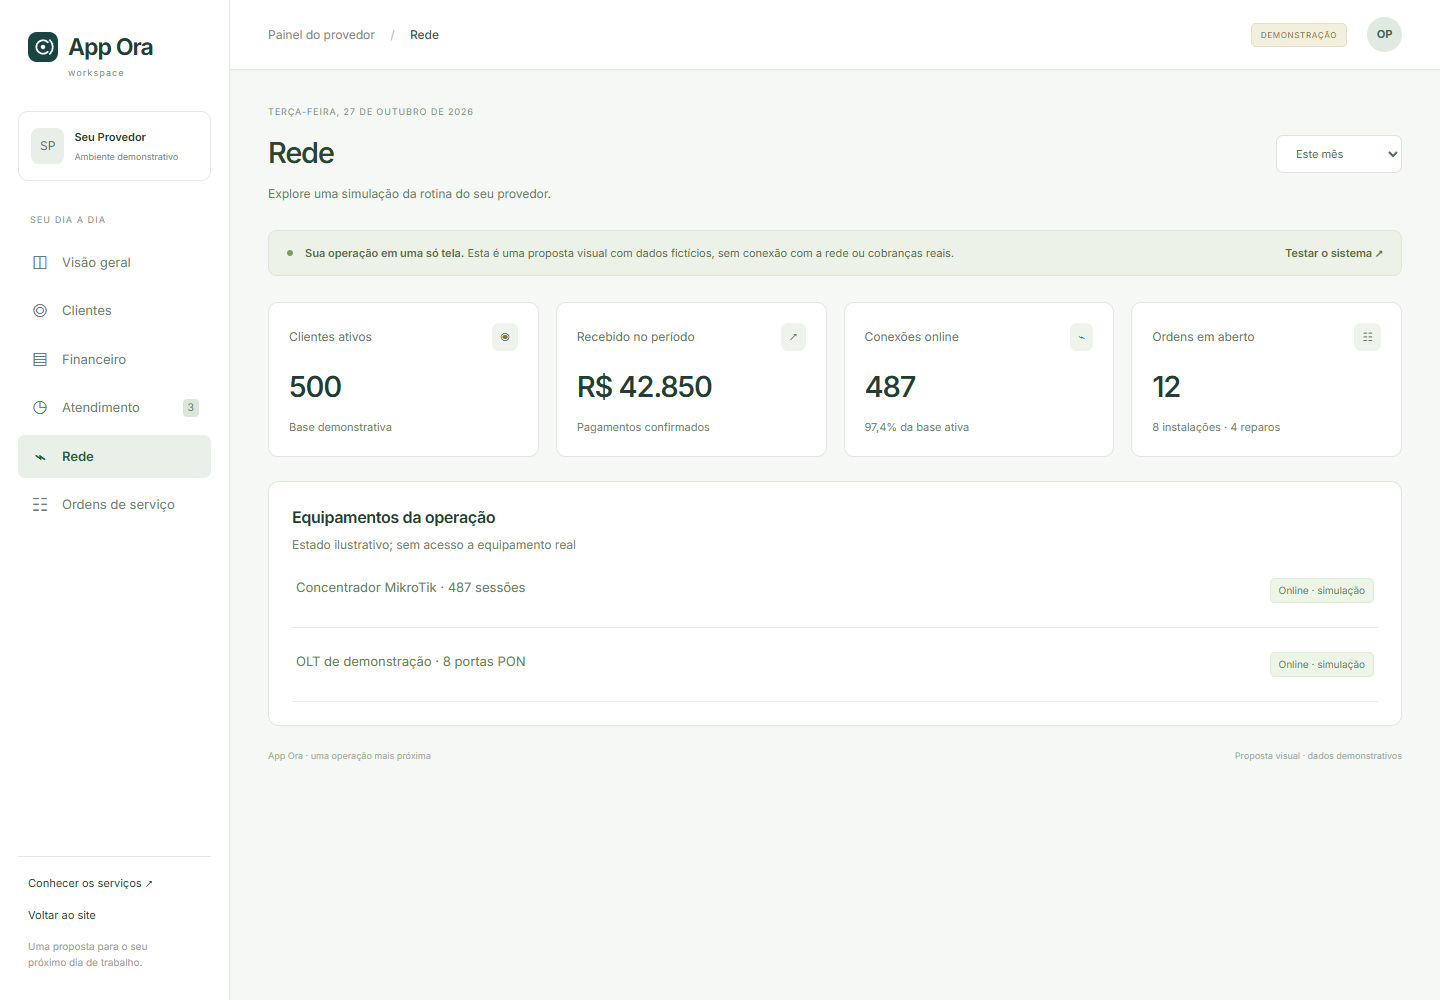
Task: Open Clientes section in sidebar
Action: (x=114, y=311)
